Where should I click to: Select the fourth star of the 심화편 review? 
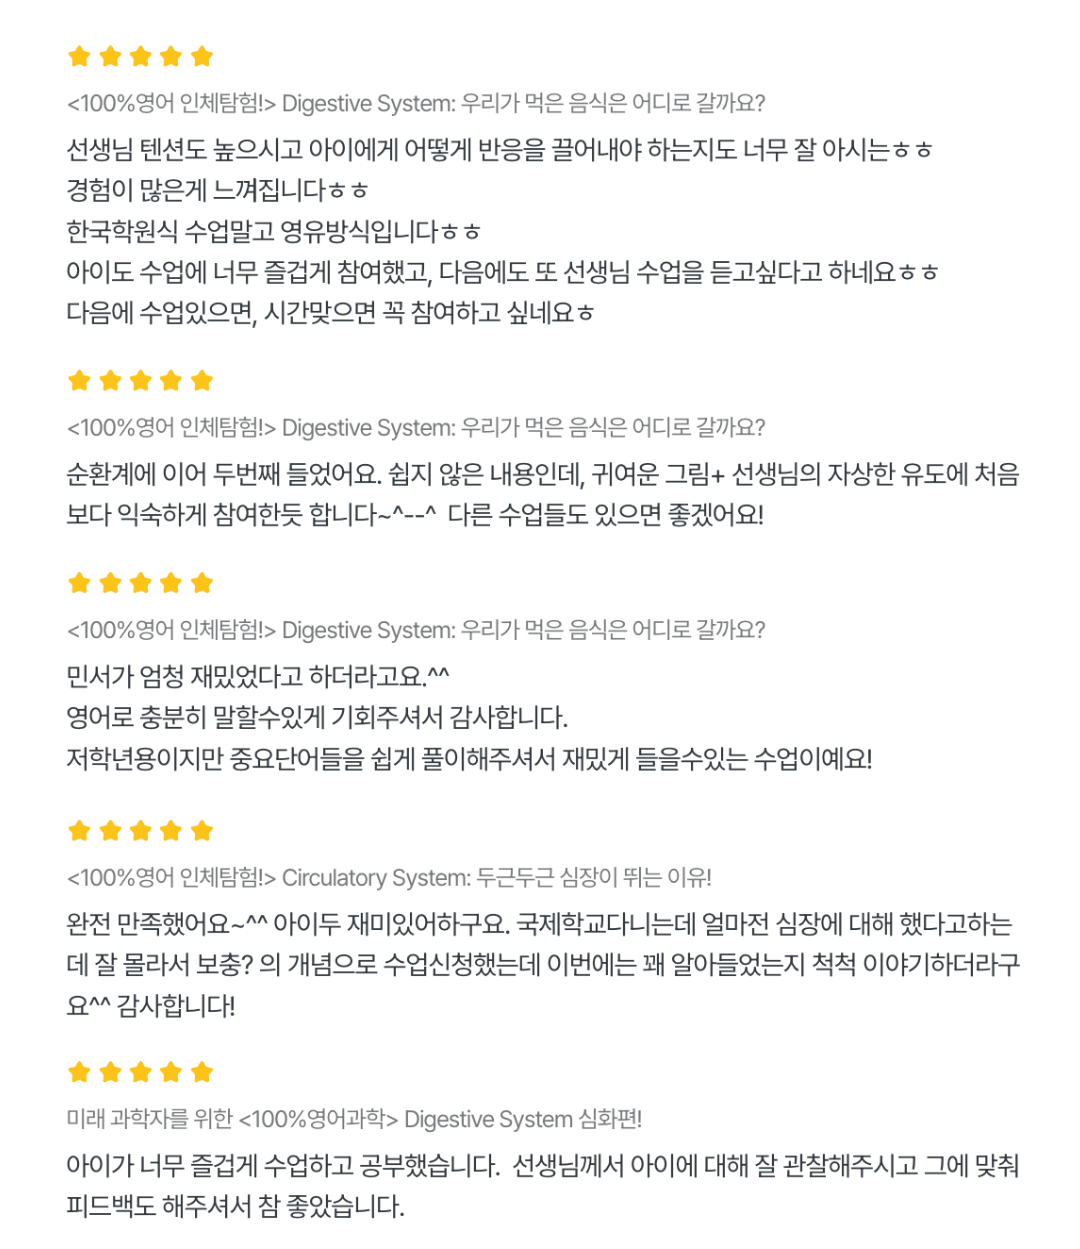[171, 1073]
